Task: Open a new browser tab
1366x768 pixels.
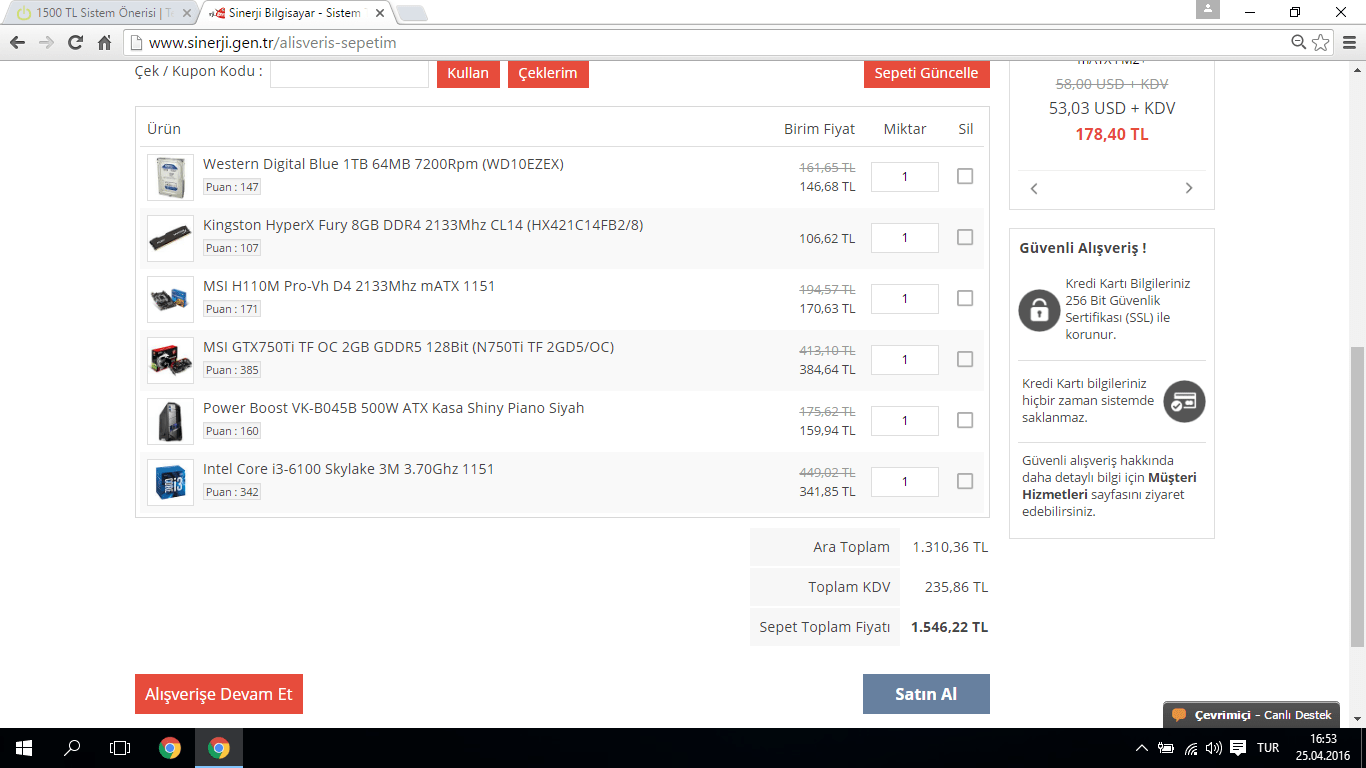Action: tap(411, 13)
